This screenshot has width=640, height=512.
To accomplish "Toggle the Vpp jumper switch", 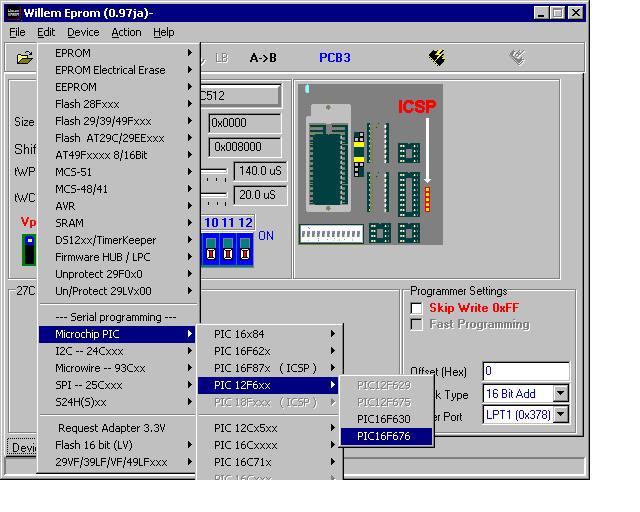I will pyautogui.click(x=29, y=249).
